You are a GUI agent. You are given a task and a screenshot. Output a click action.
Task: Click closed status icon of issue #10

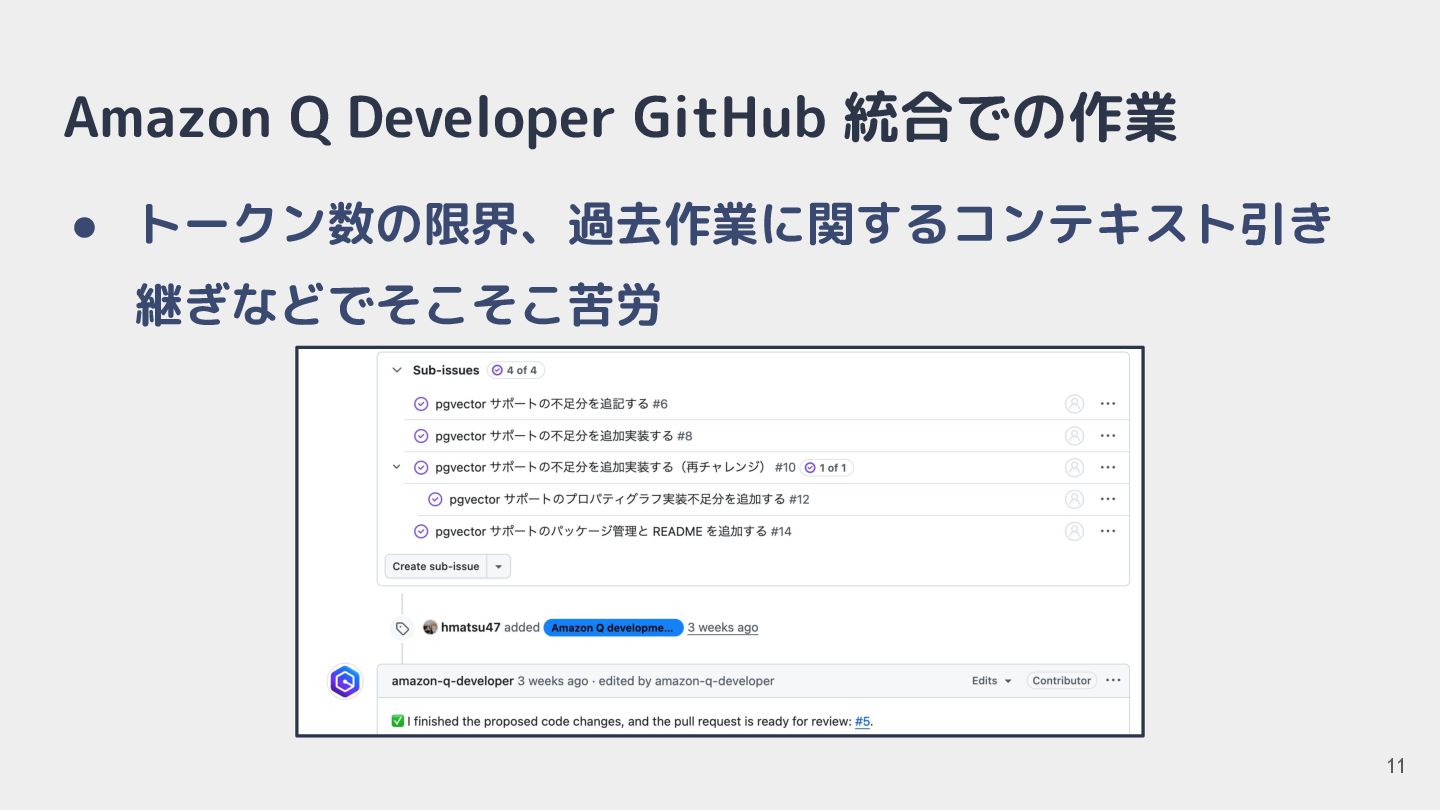(x=421, y=467)
